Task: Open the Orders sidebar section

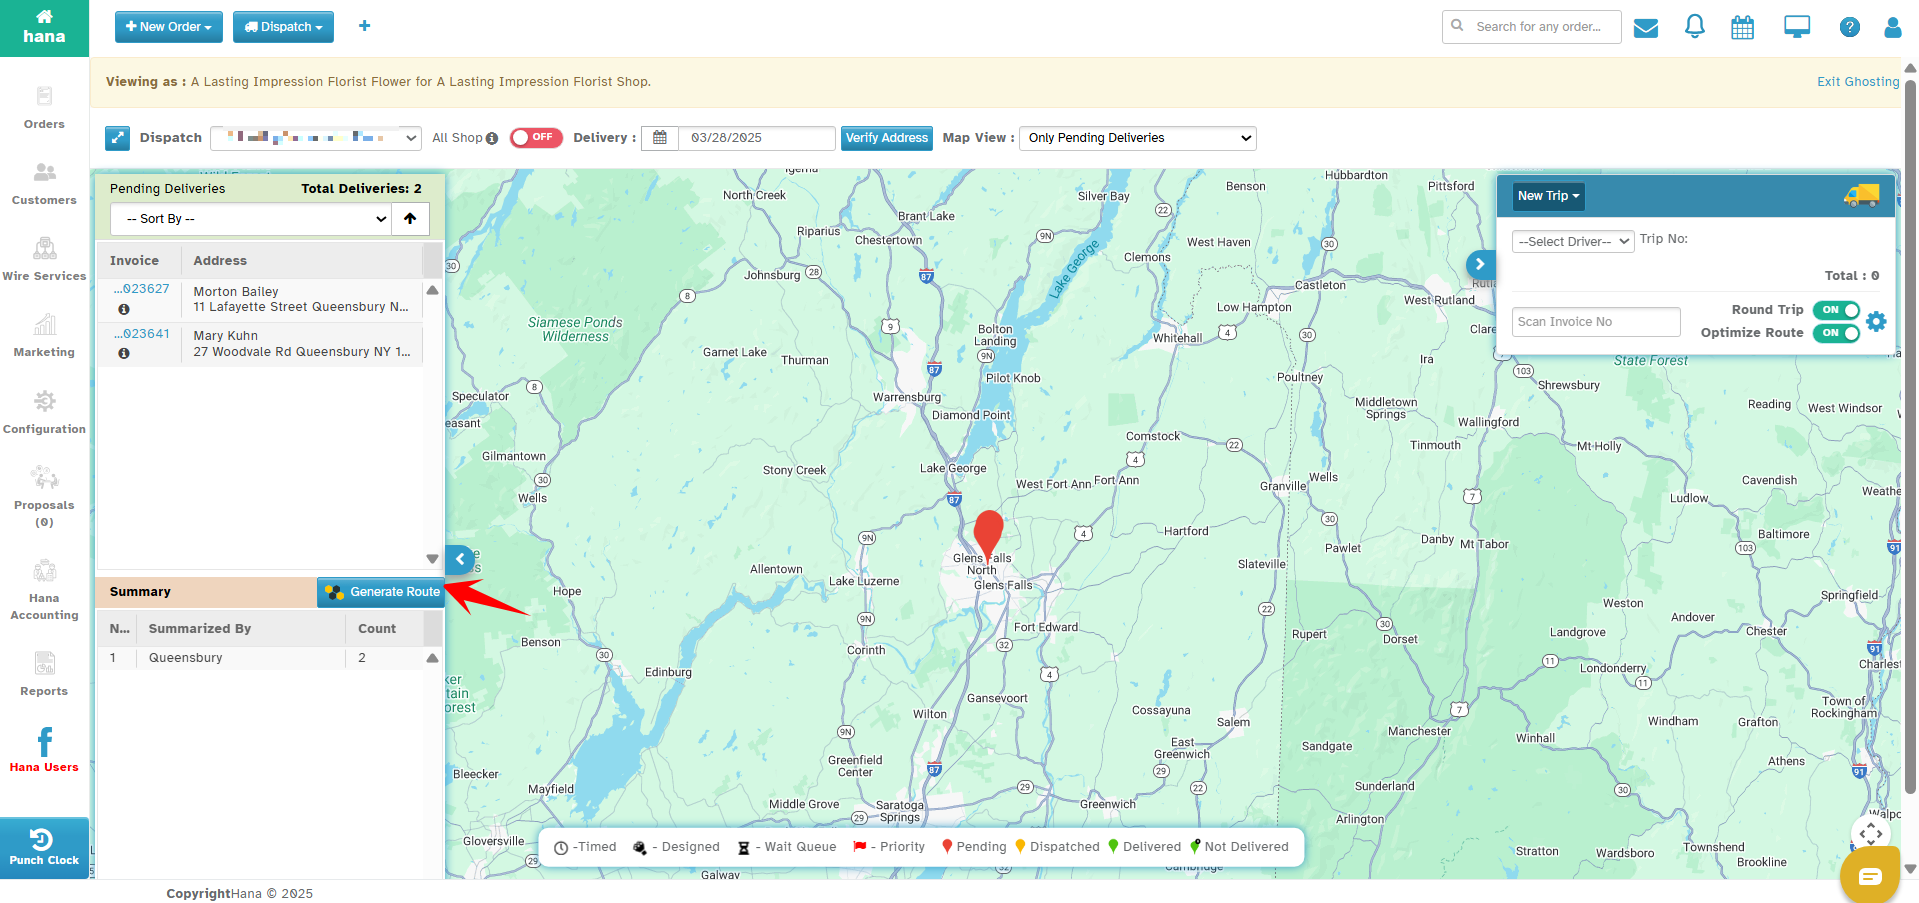Action: coord(44,108)
